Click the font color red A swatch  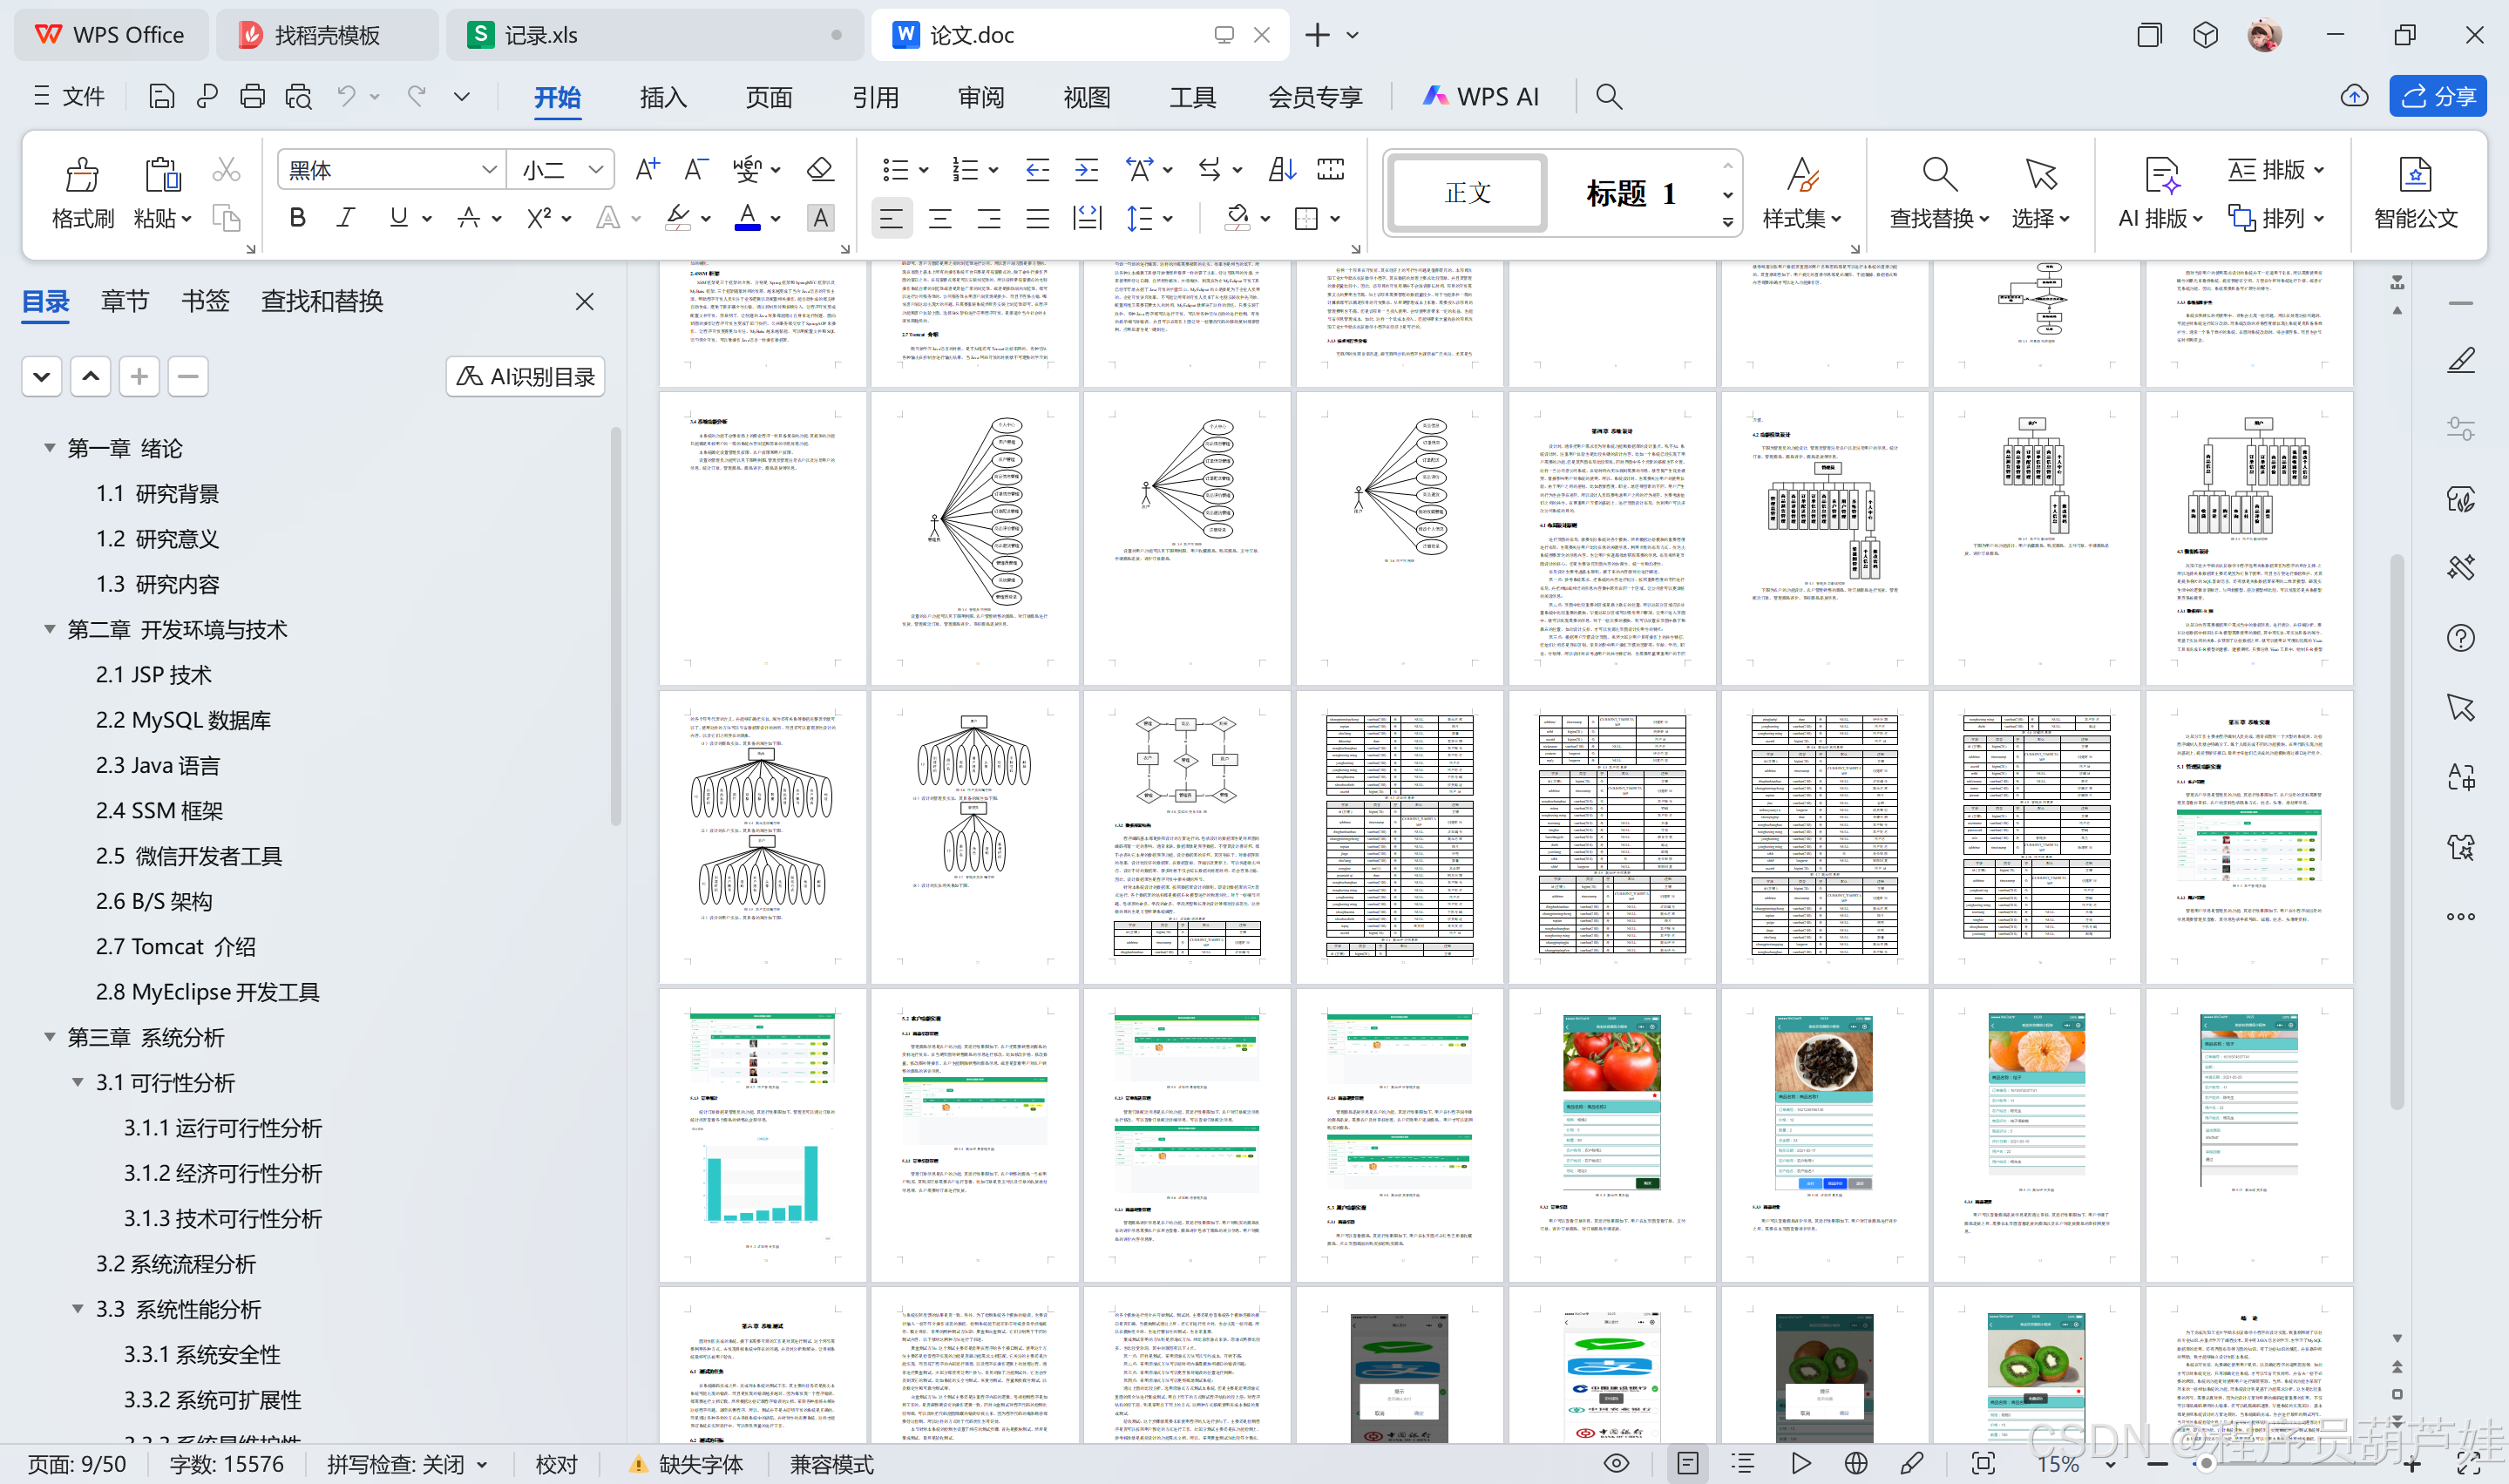747,217
